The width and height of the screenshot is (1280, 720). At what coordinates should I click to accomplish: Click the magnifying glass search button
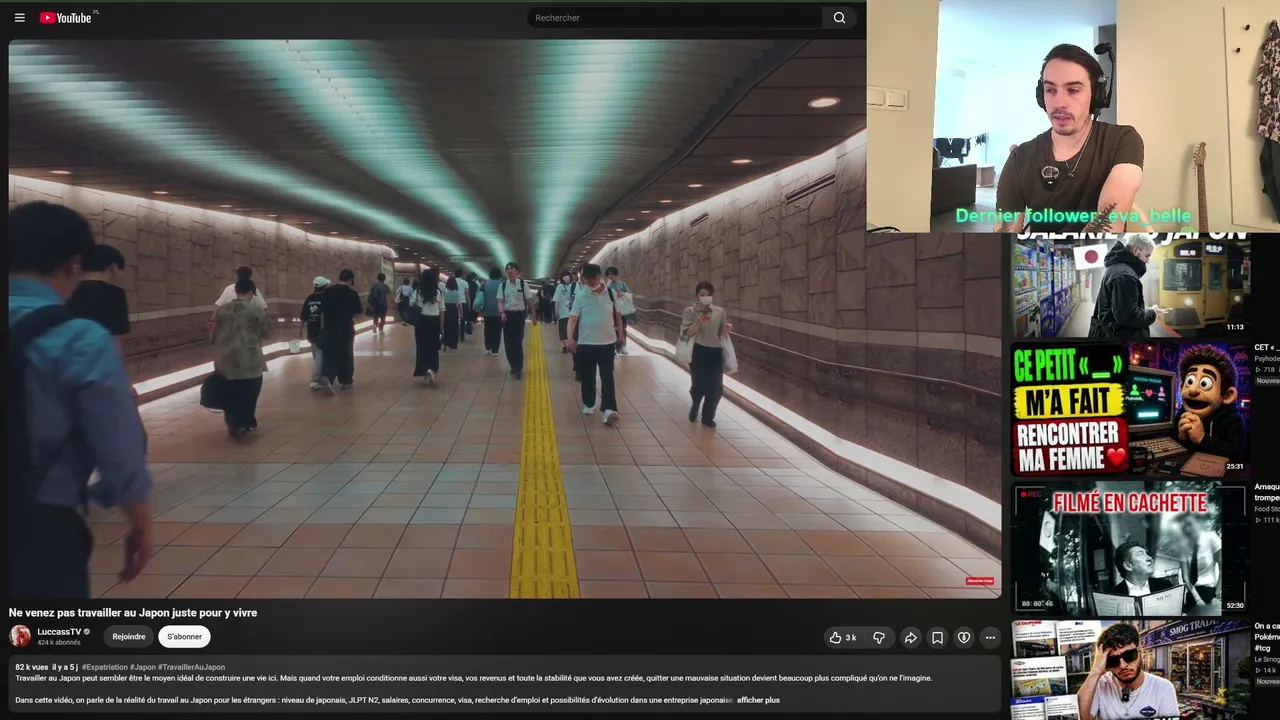coord(839,17)
